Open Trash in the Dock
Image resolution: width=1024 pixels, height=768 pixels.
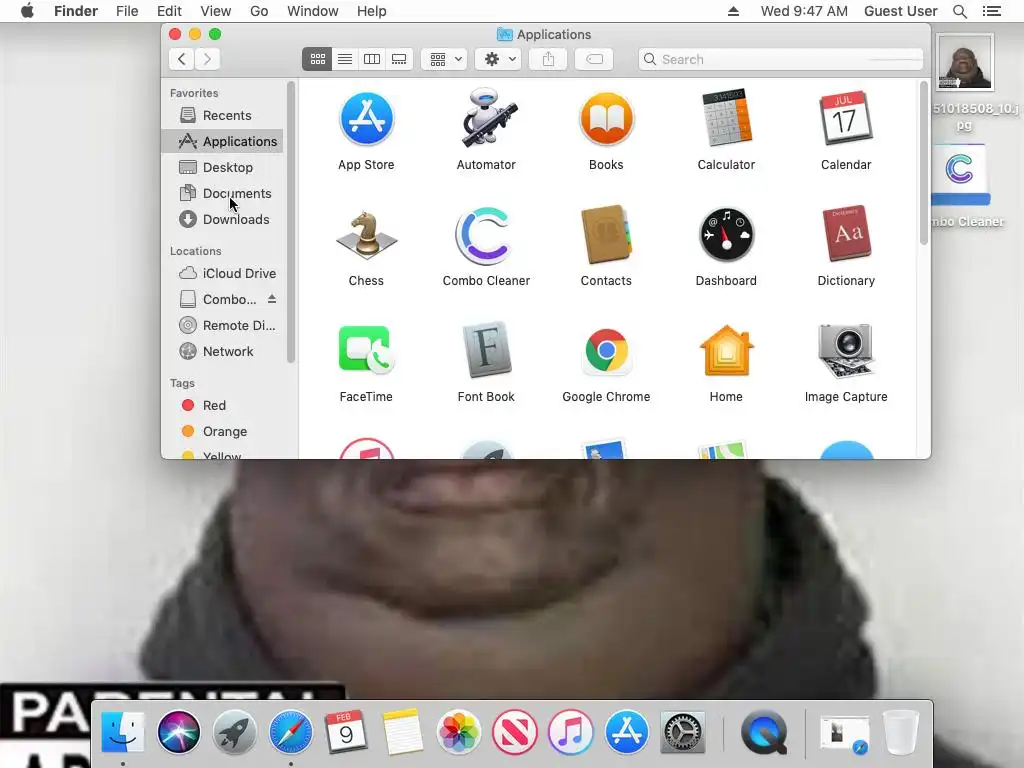click(901, 733)
